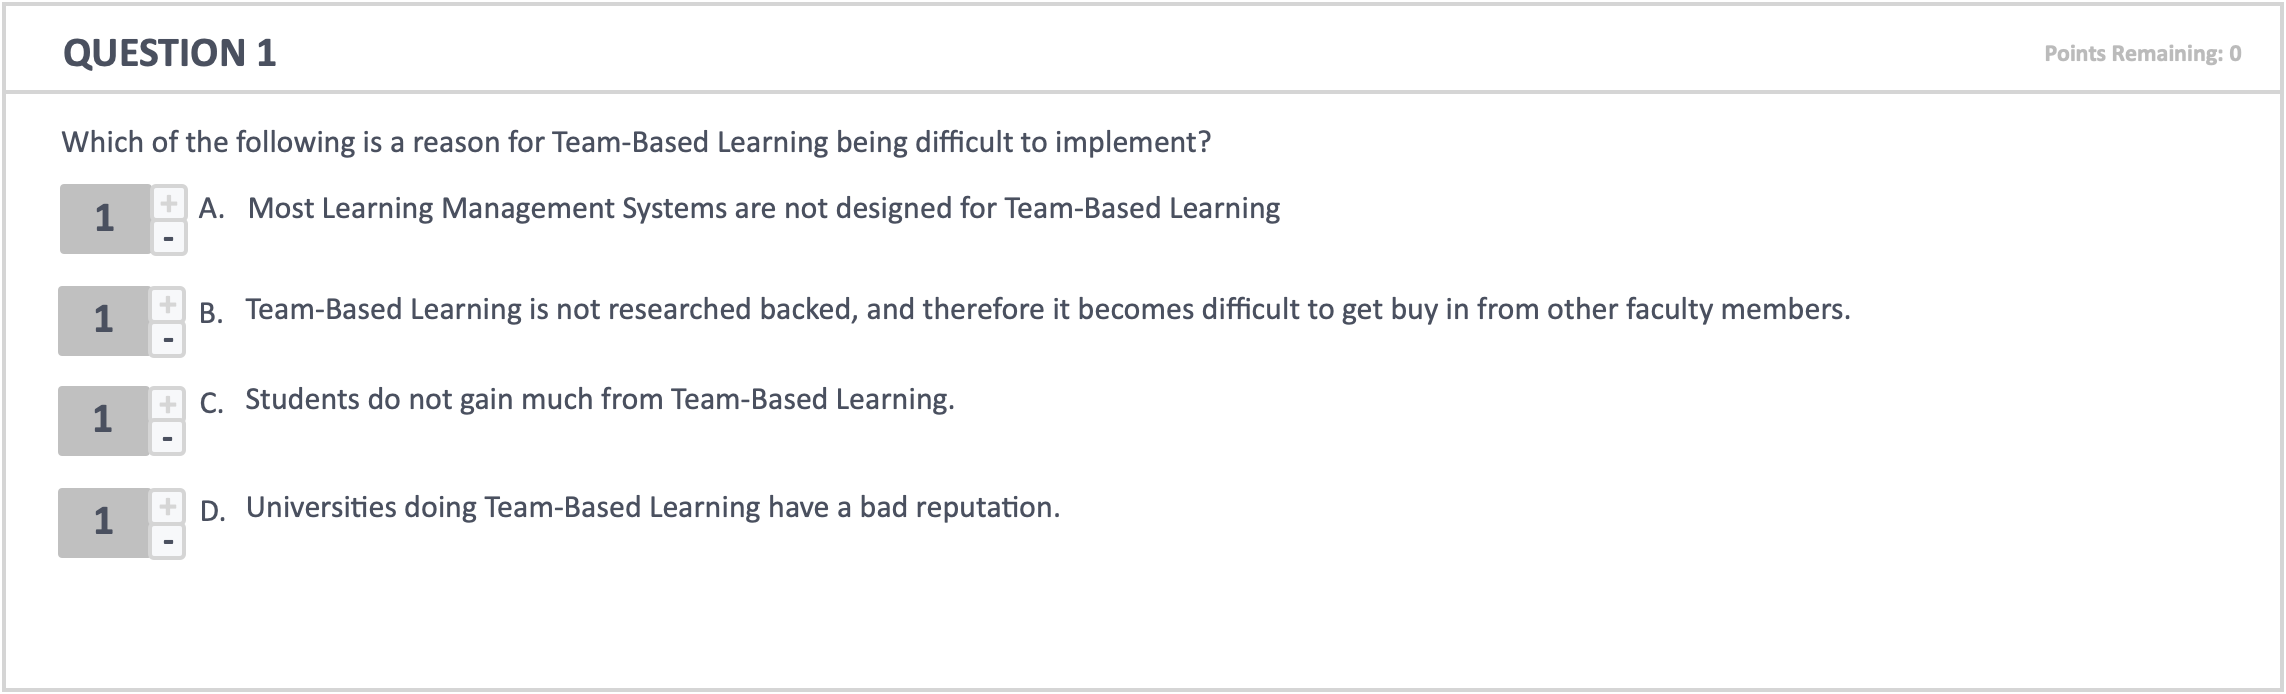This screenshot has width=2286, height=694.
Task: Decrement points for option D
Action: 168,541
